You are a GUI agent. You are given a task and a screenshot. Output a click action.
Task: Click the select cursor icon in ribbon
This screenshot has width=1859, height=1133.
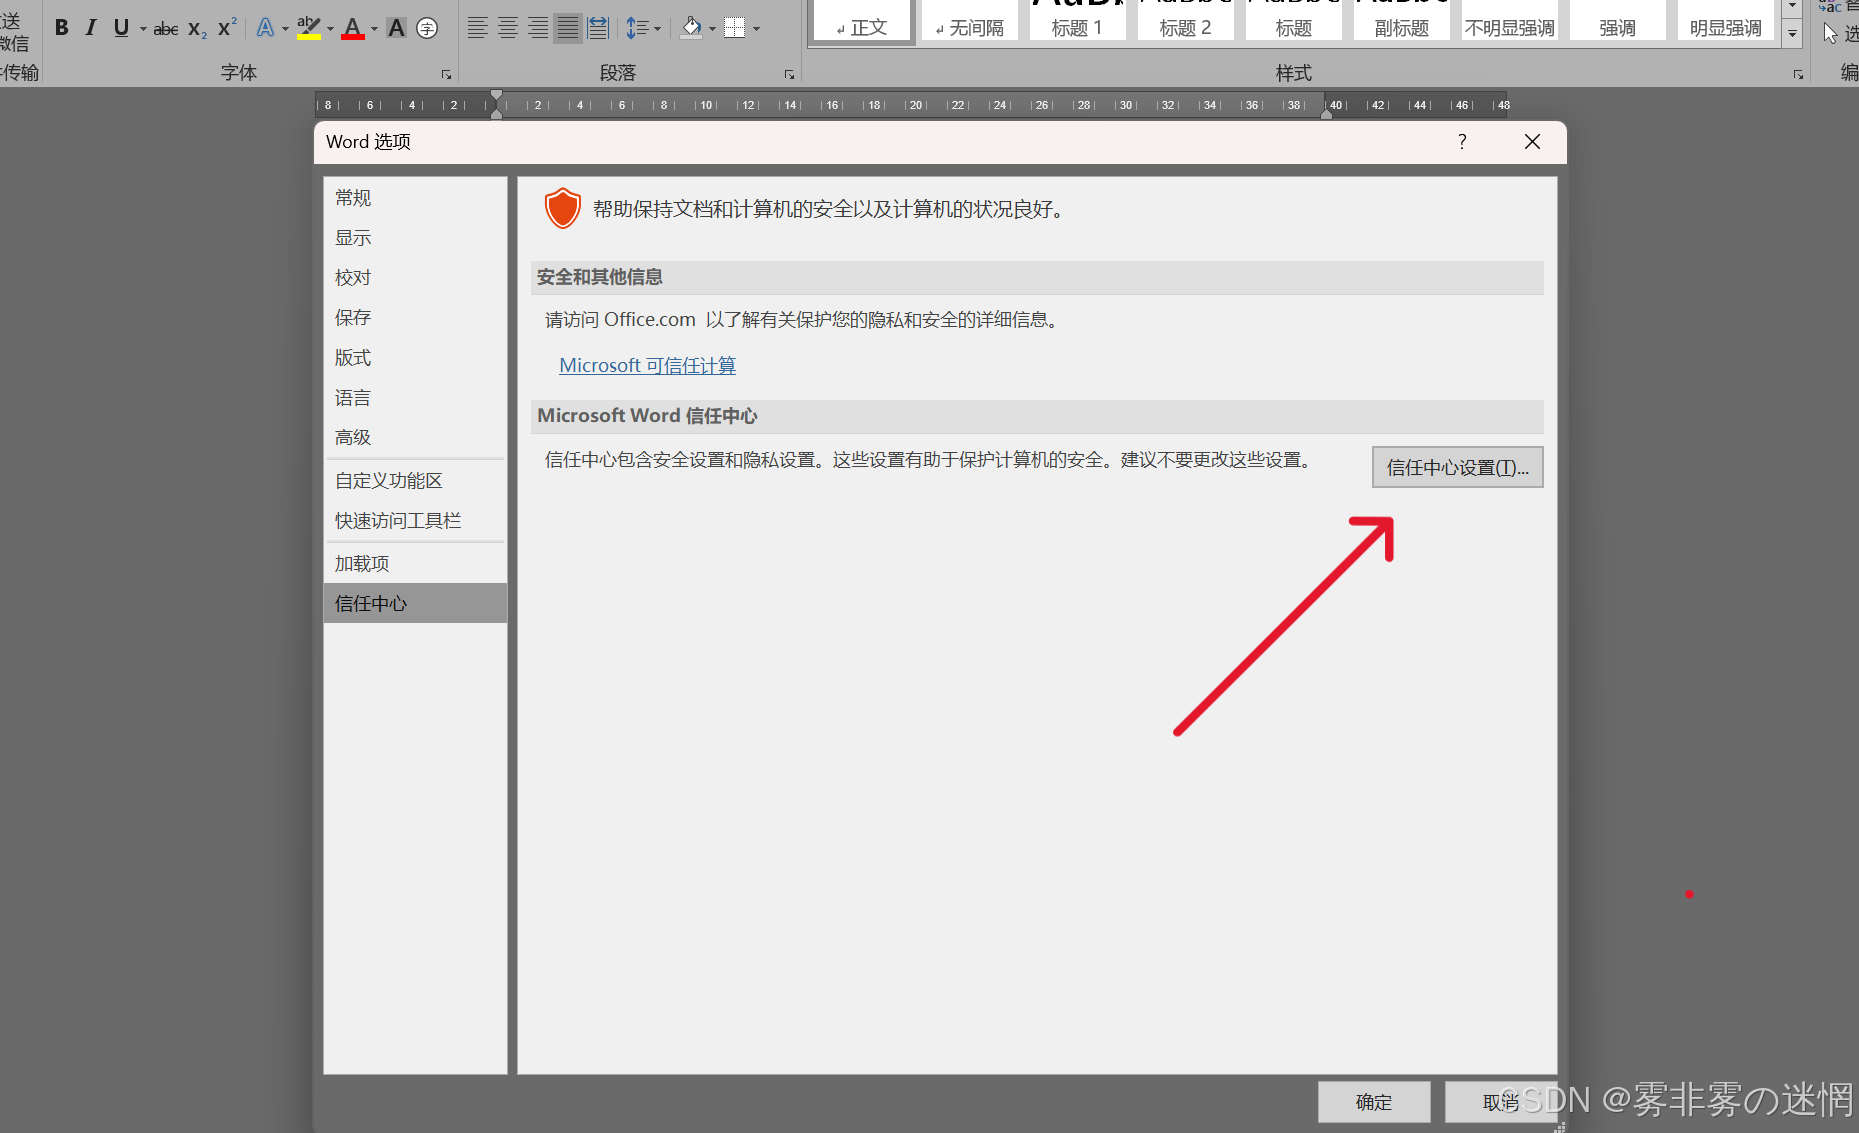coord(1830,34)
